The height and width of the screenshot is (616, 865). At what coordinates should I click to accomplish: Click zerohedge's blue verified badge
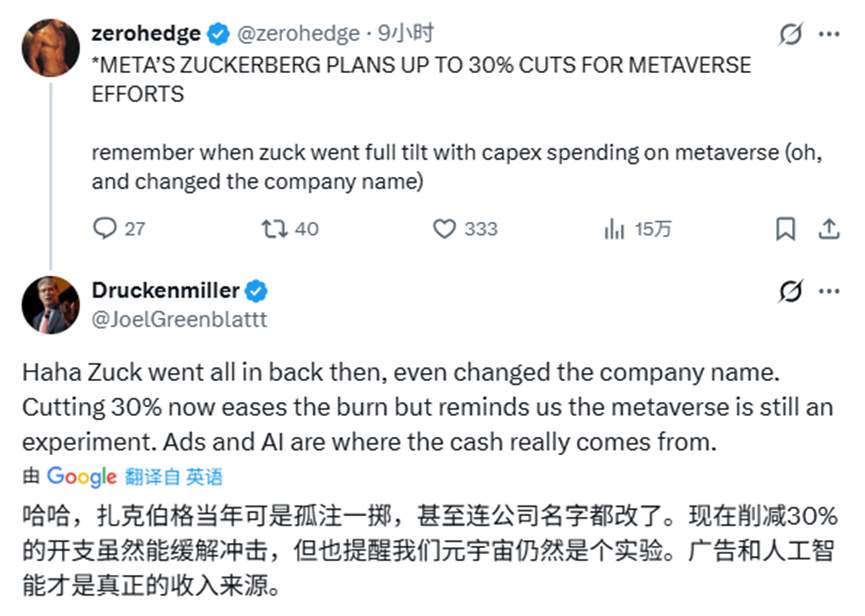coord(215,32)
